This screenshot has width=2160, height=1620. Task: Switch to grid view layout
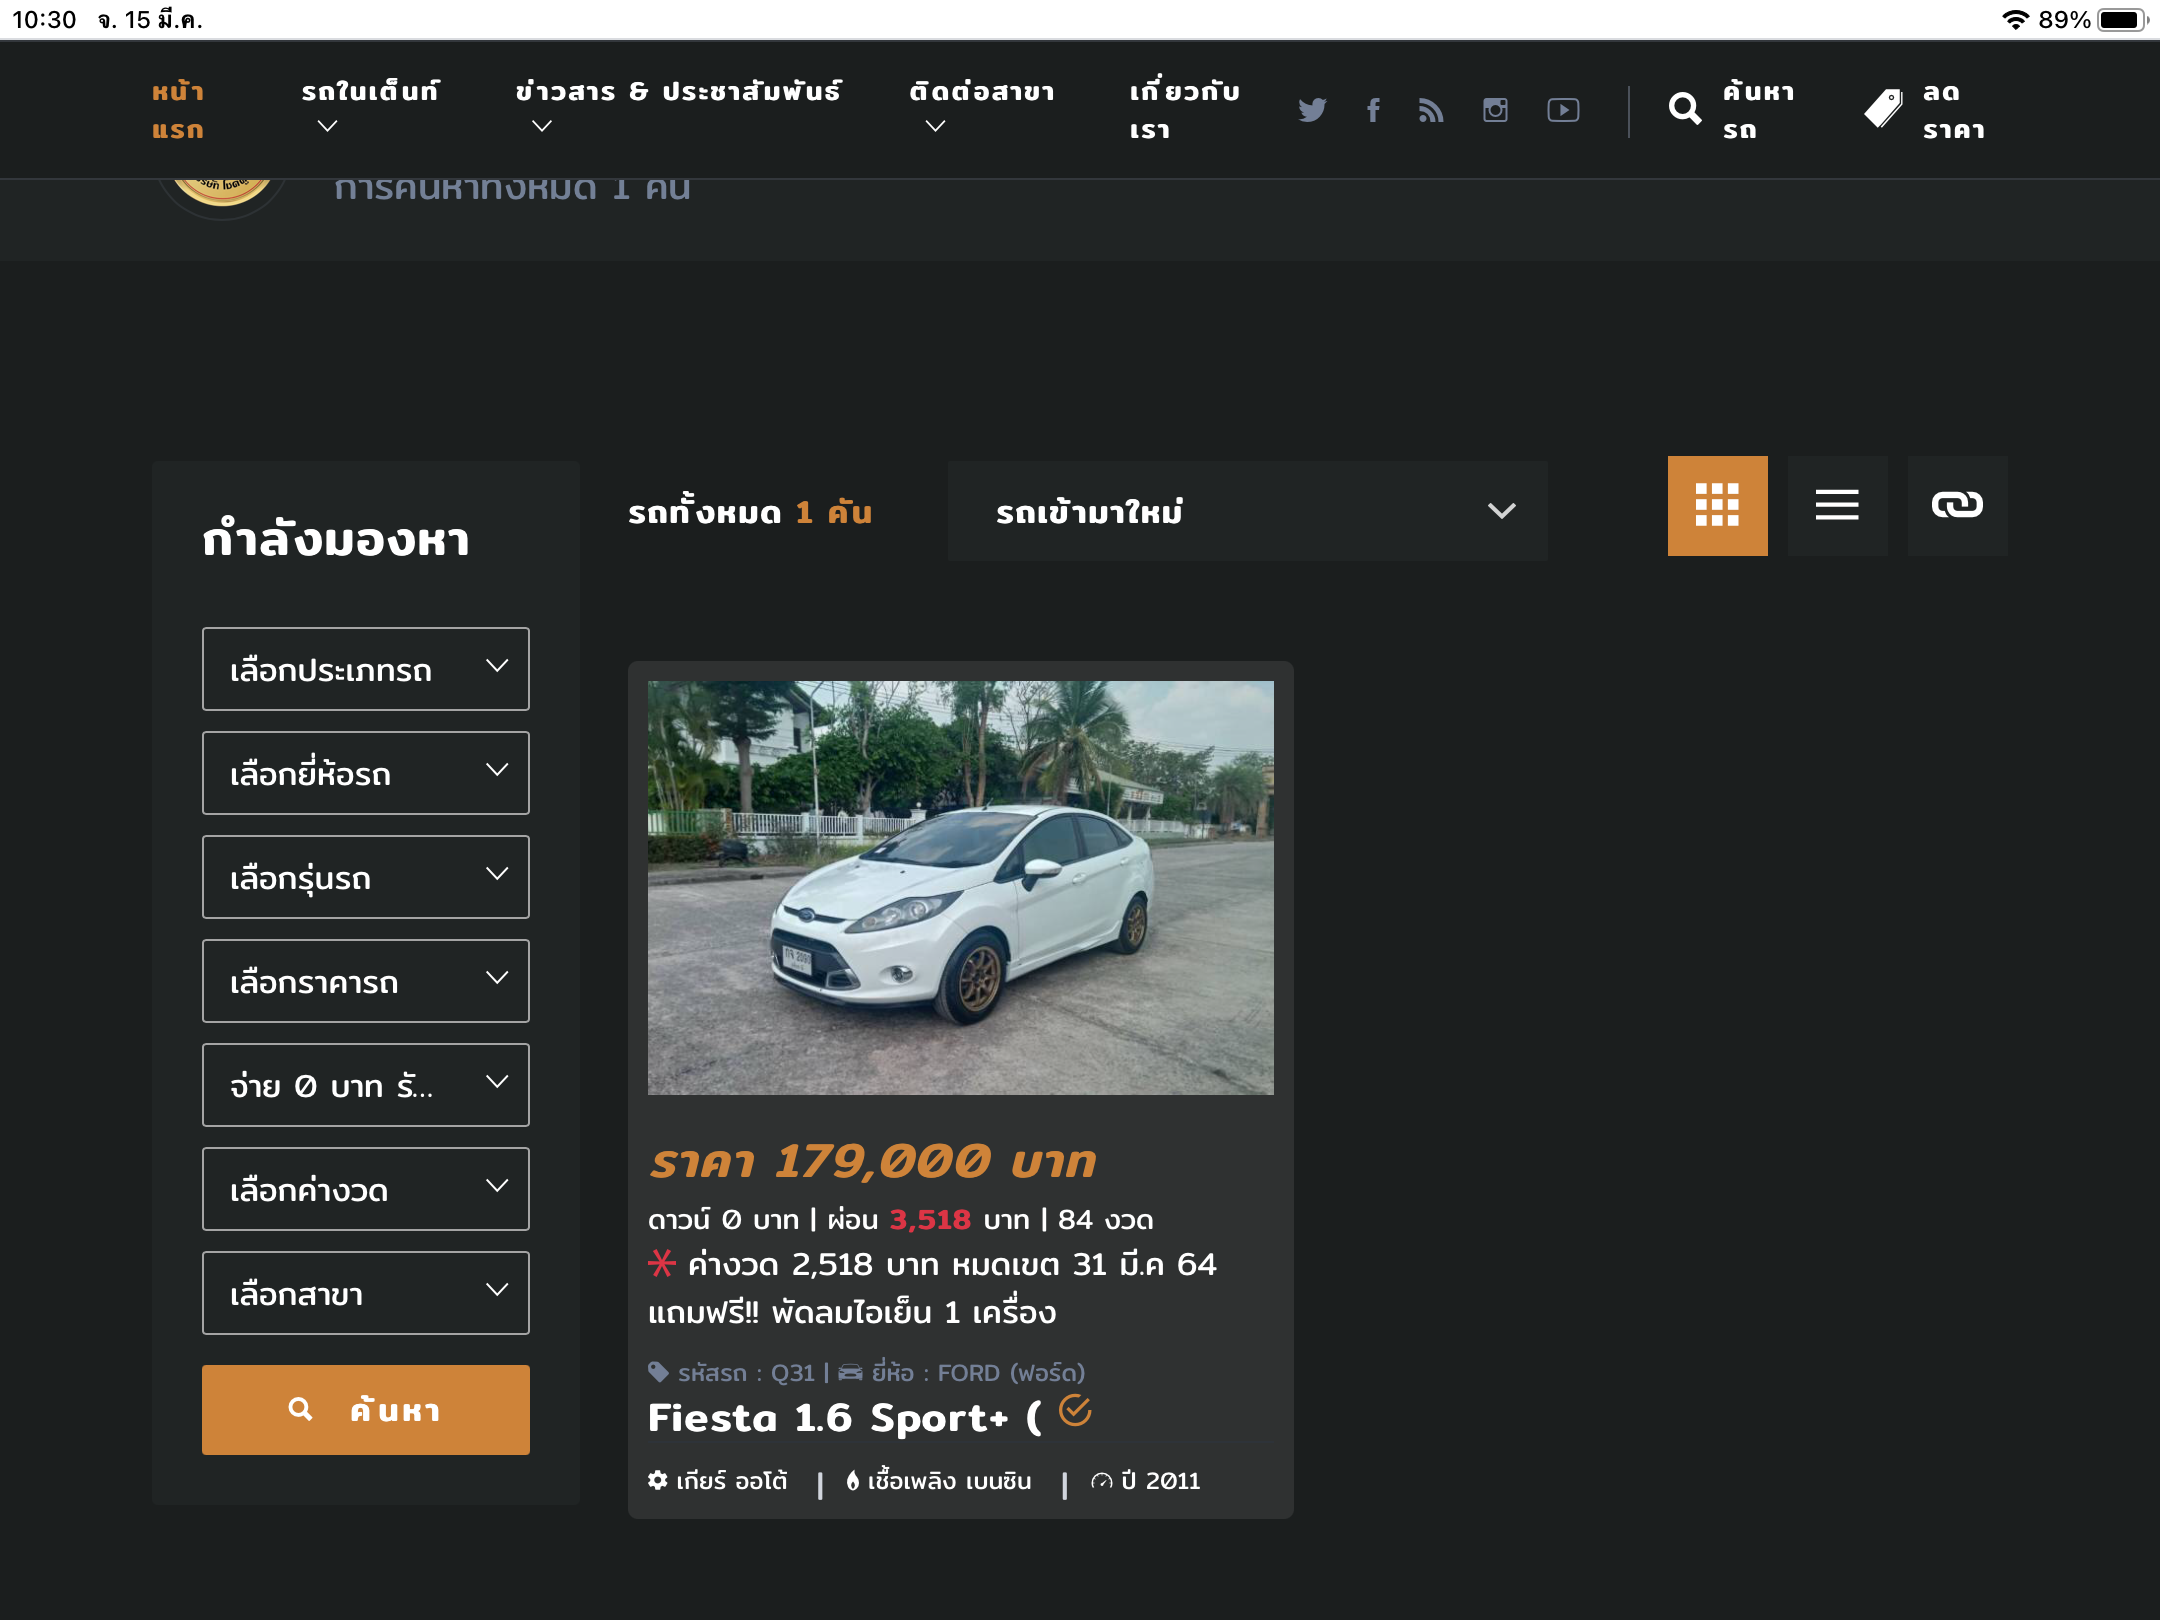(1717, 506)
